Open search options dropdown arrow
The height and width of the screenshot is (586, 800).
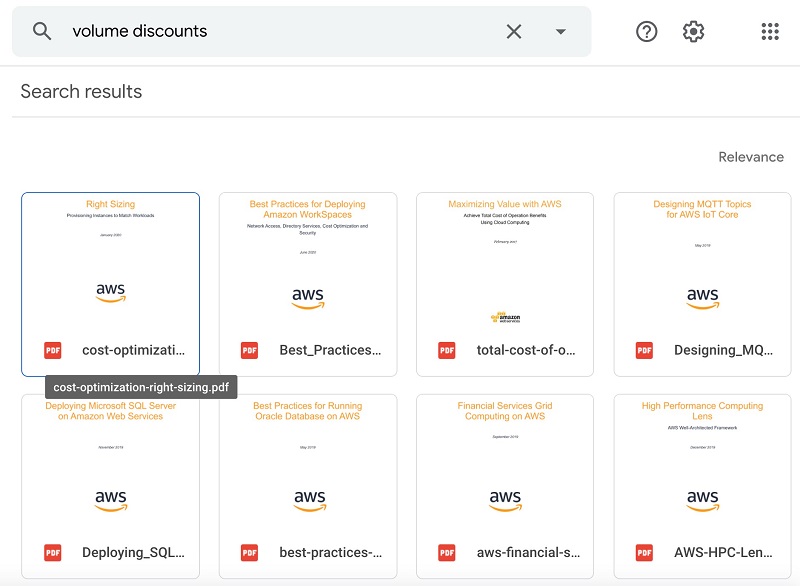(x=561, y=32)
